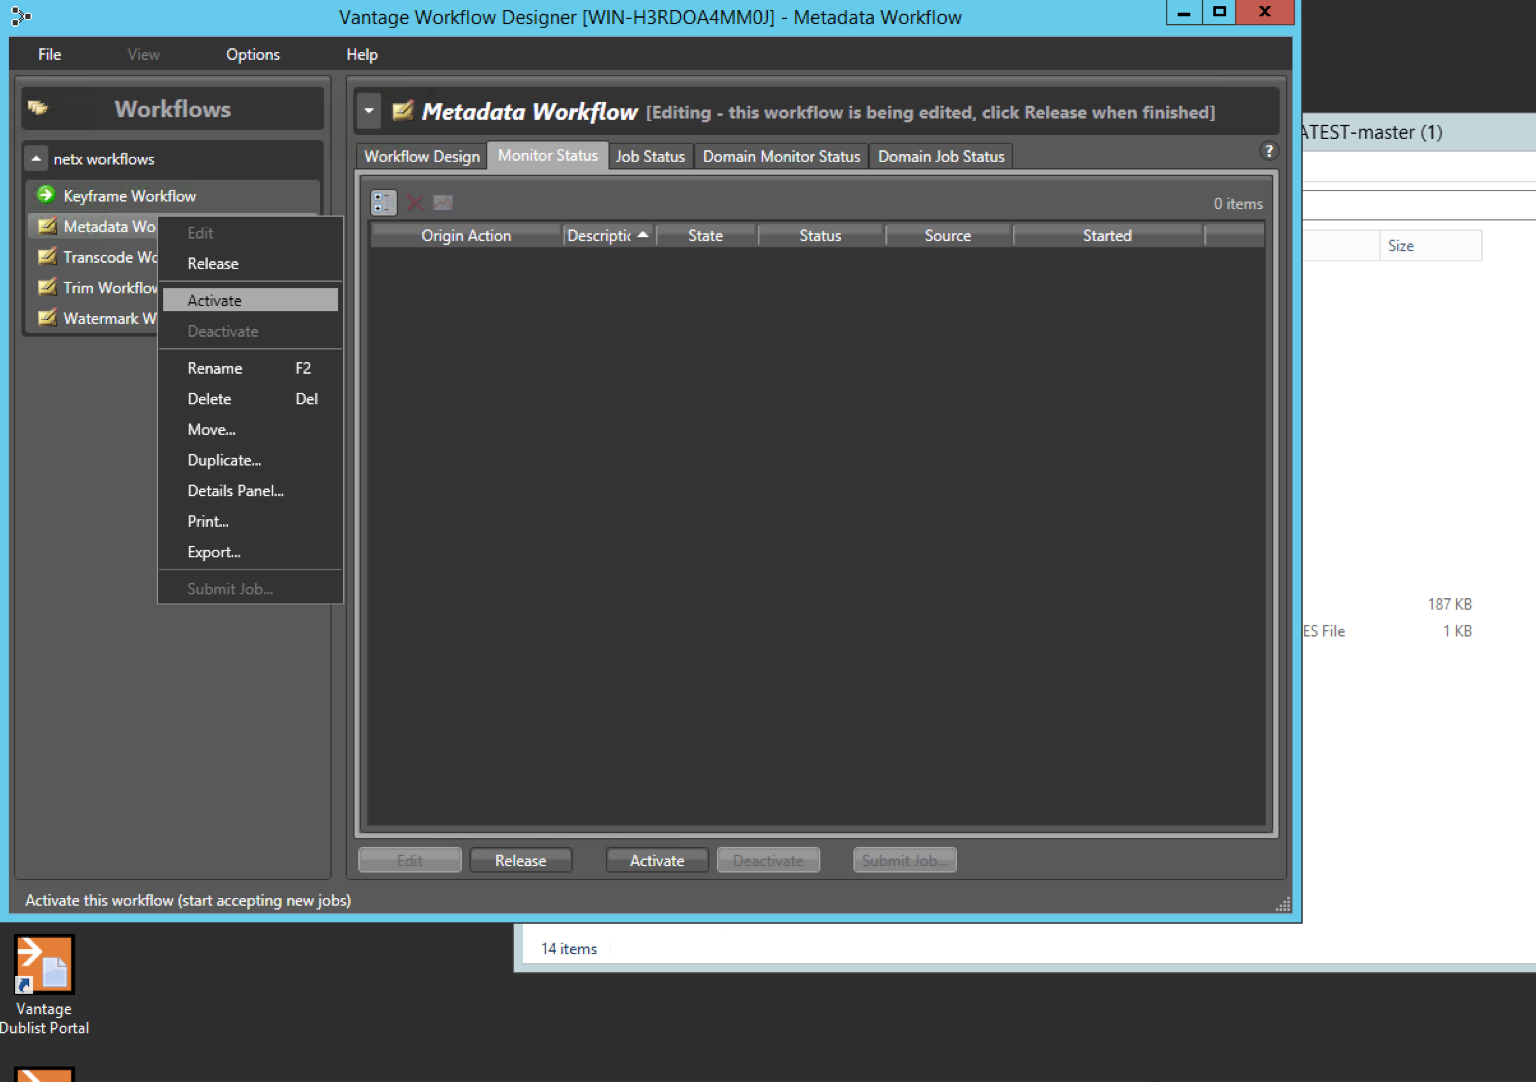The image size is (1536, 1082).
Task: Choose Details Panel... in the context menu
Action: (x=250, y=490)
